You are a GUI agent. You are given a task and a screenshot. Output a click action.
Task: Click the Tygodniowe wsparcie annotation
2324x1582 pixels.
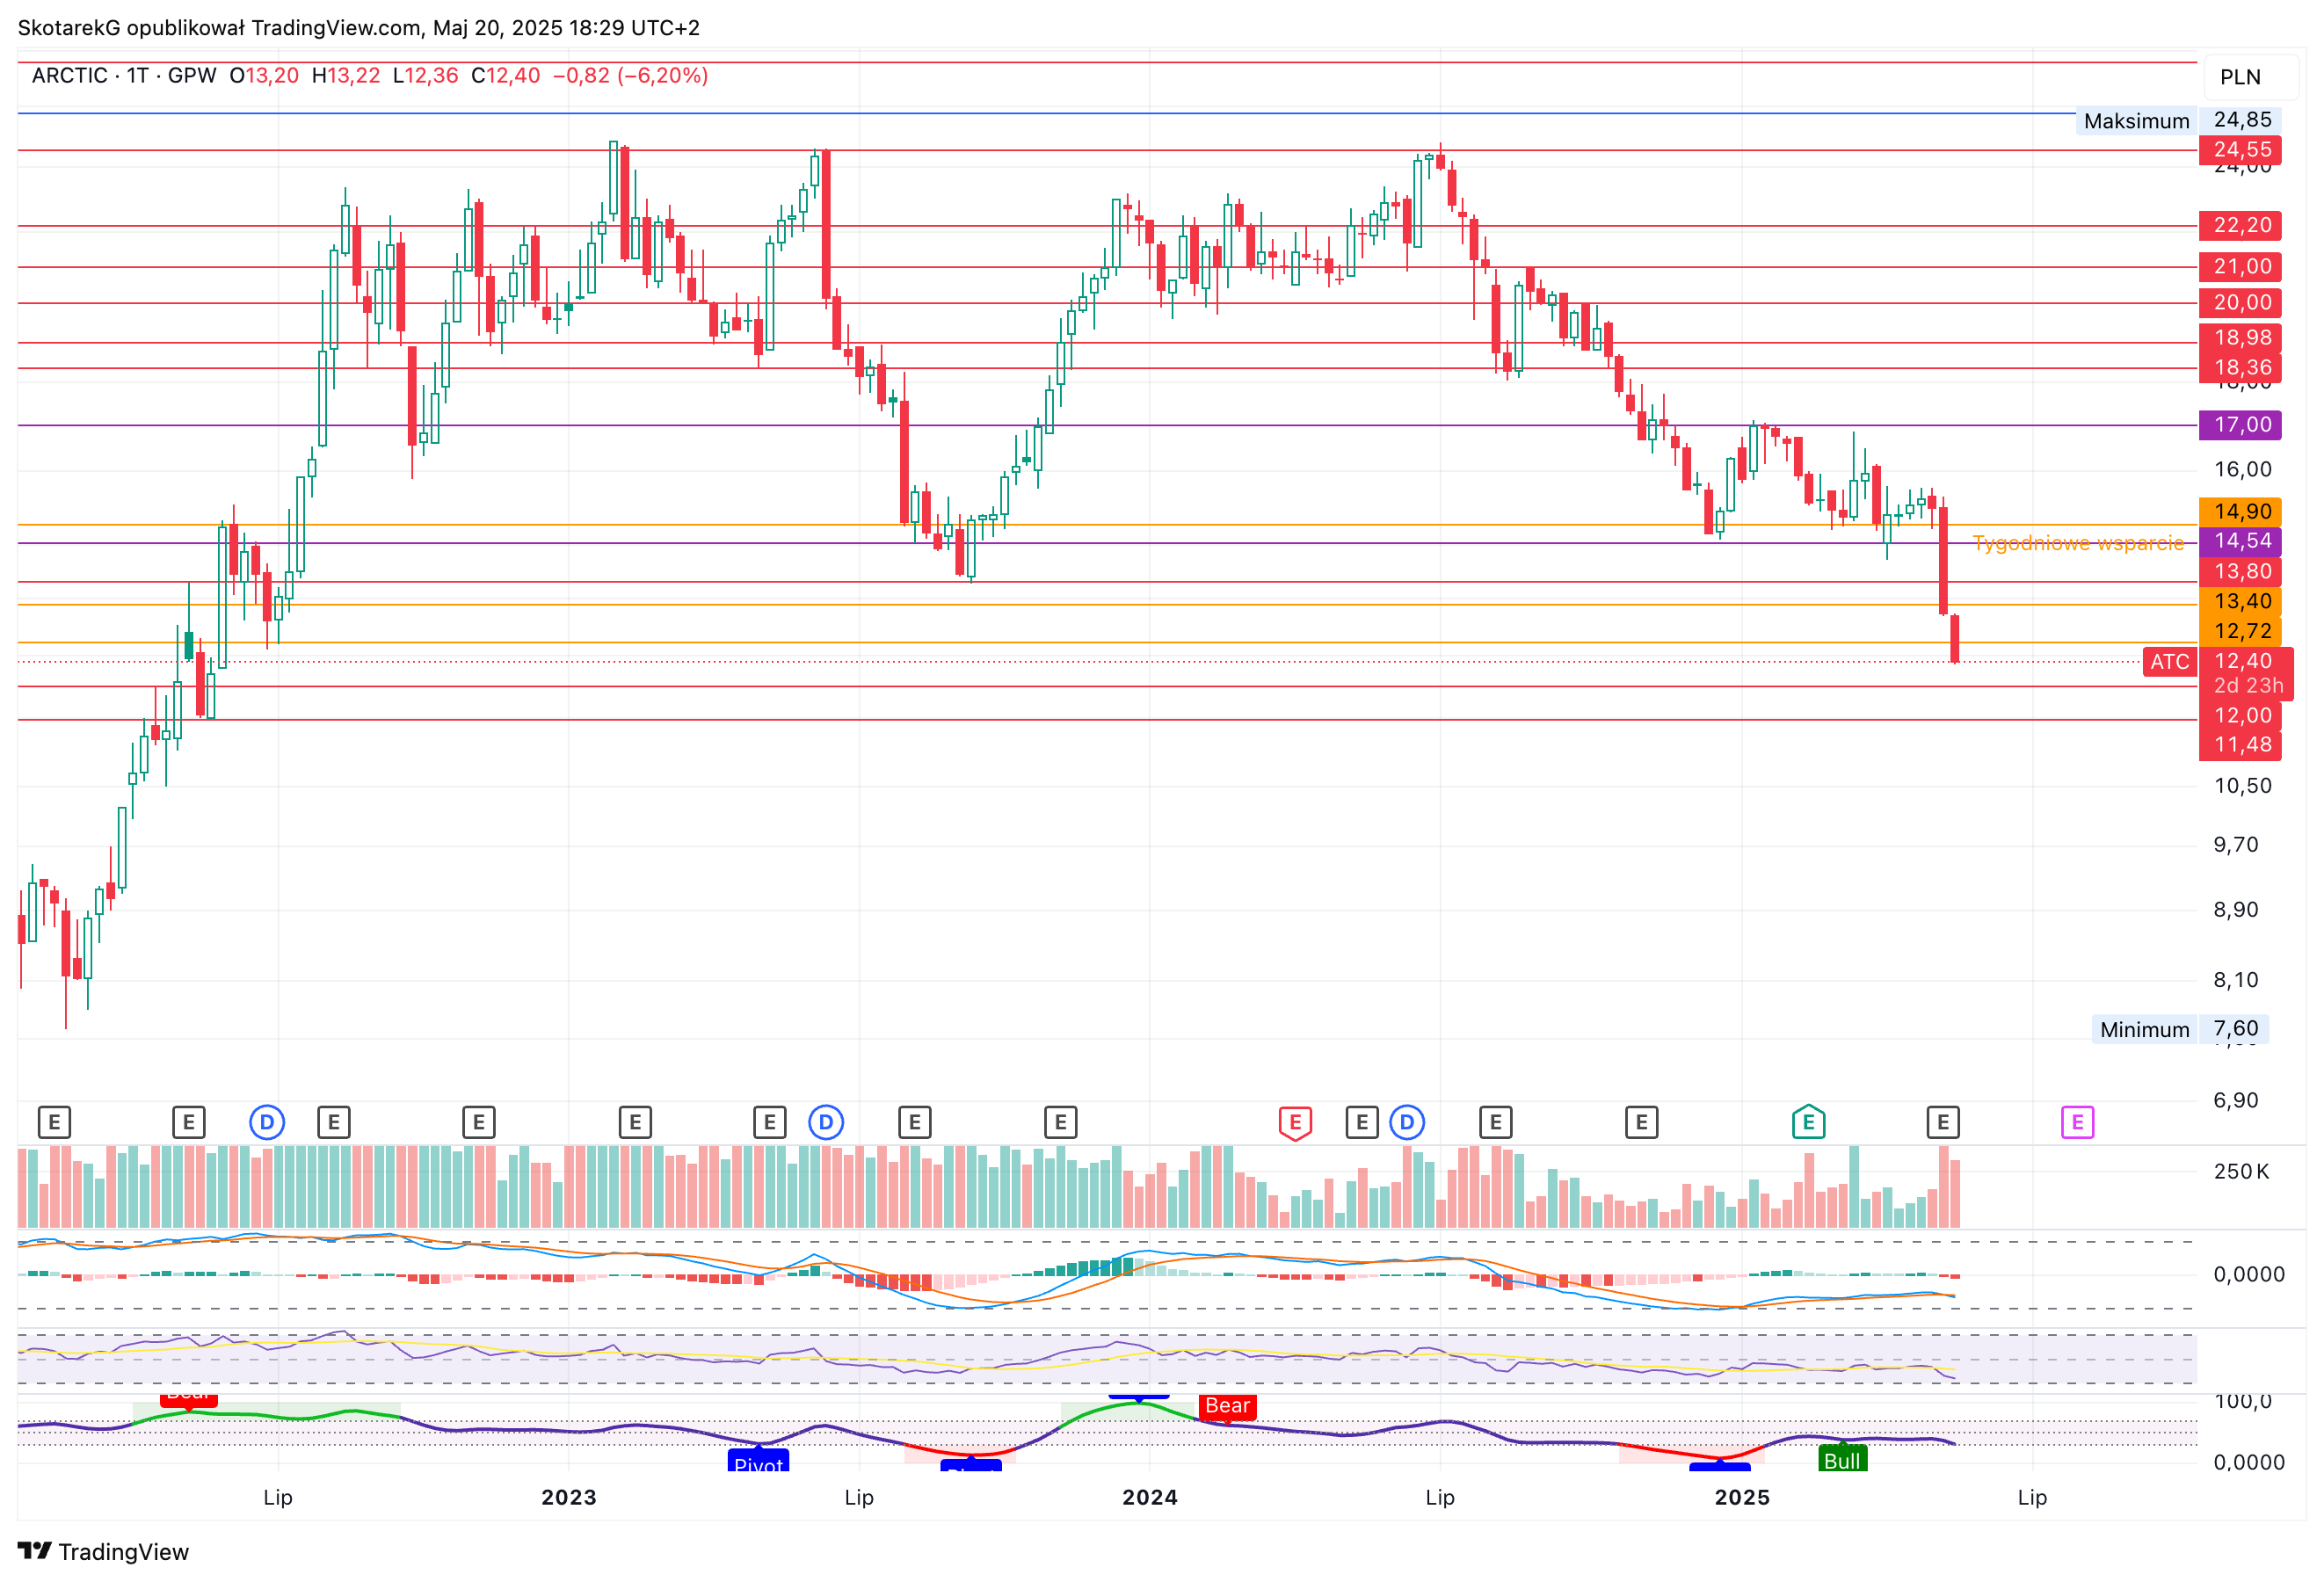[x=2078, y=543]
